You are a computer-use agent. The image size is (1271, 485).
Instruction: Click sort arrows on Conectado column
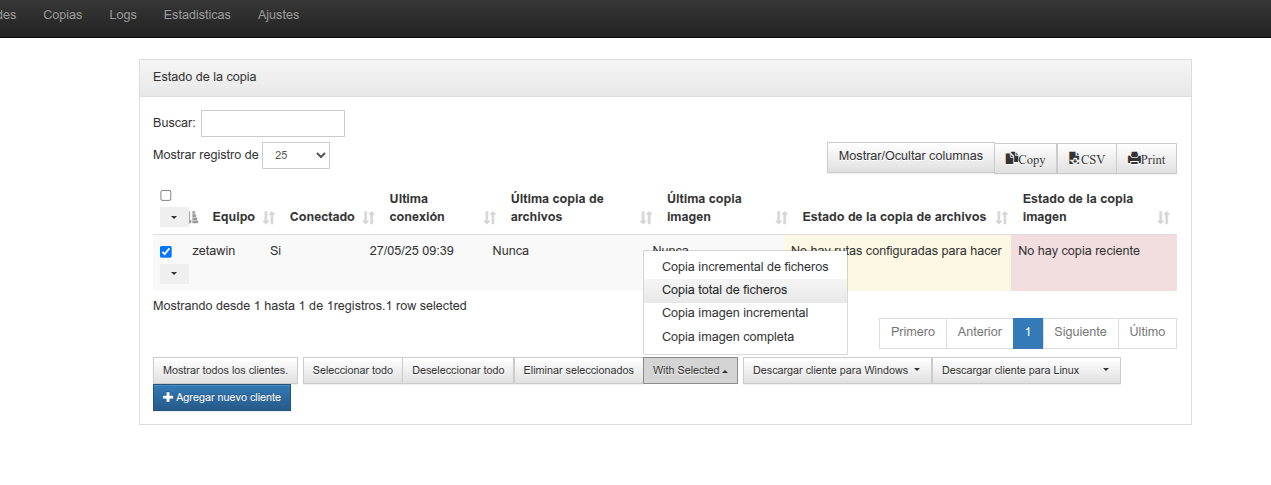[x=368, y=217]
